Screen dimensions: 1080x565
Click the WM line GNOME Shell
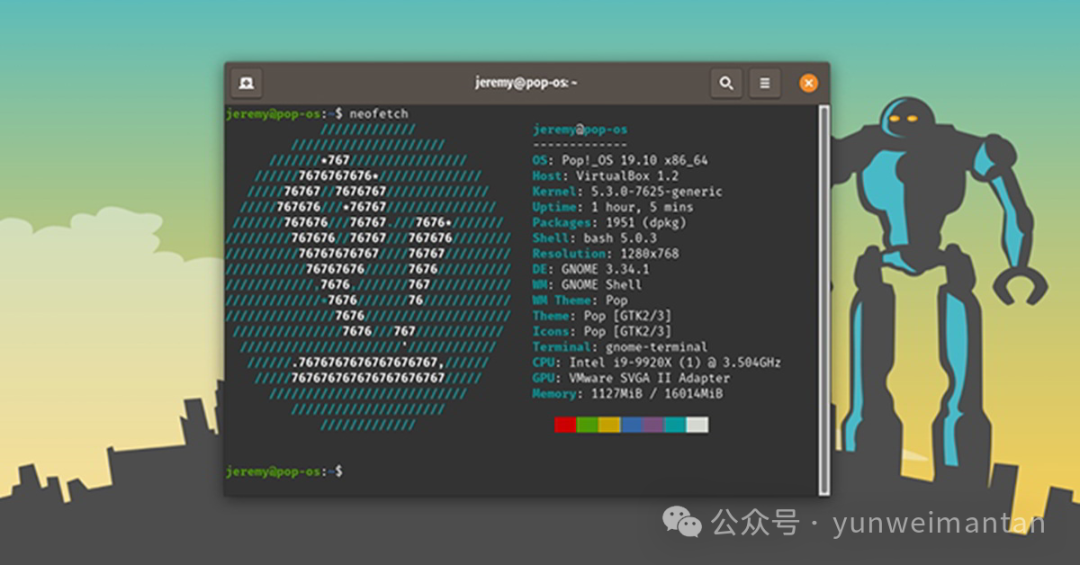coord(587,285)
